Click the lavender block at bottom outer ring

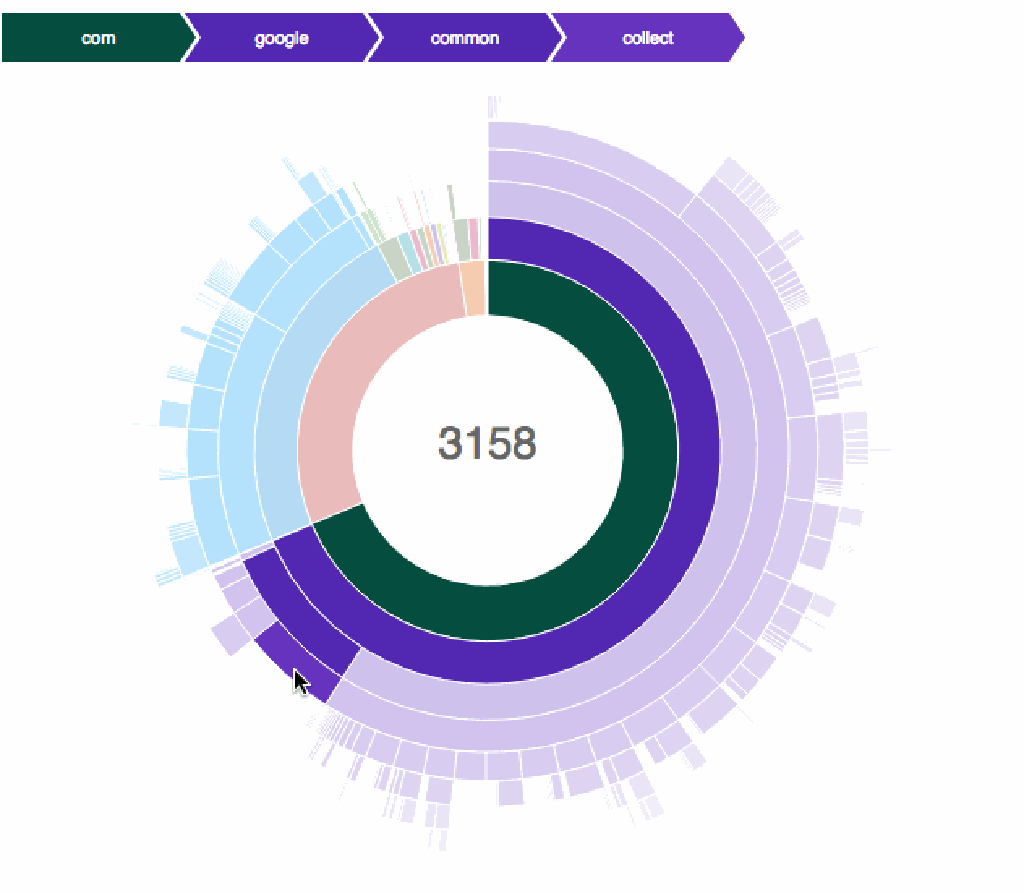510,793
